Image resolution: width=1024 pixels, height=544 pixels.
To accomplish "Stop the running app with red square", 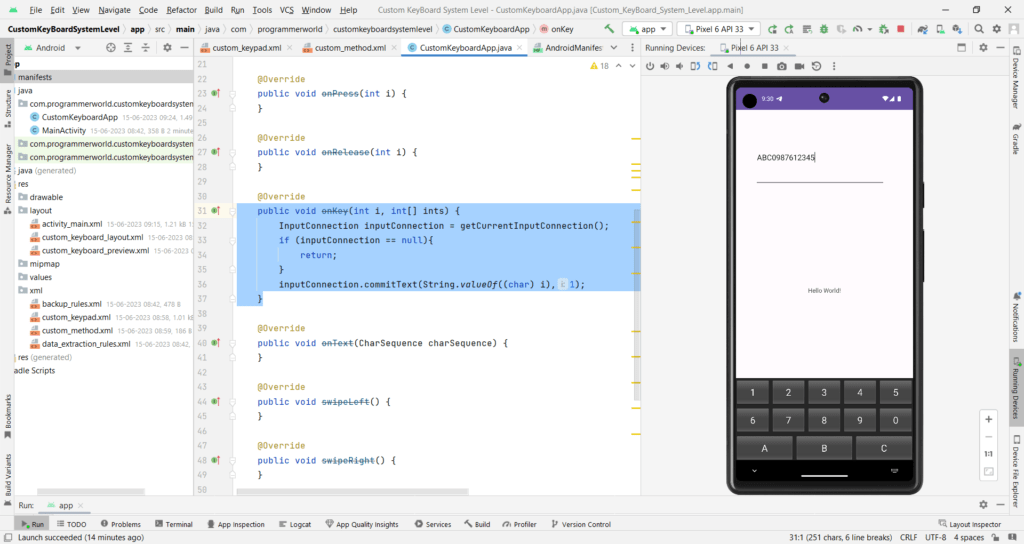I will pos(901,29).
